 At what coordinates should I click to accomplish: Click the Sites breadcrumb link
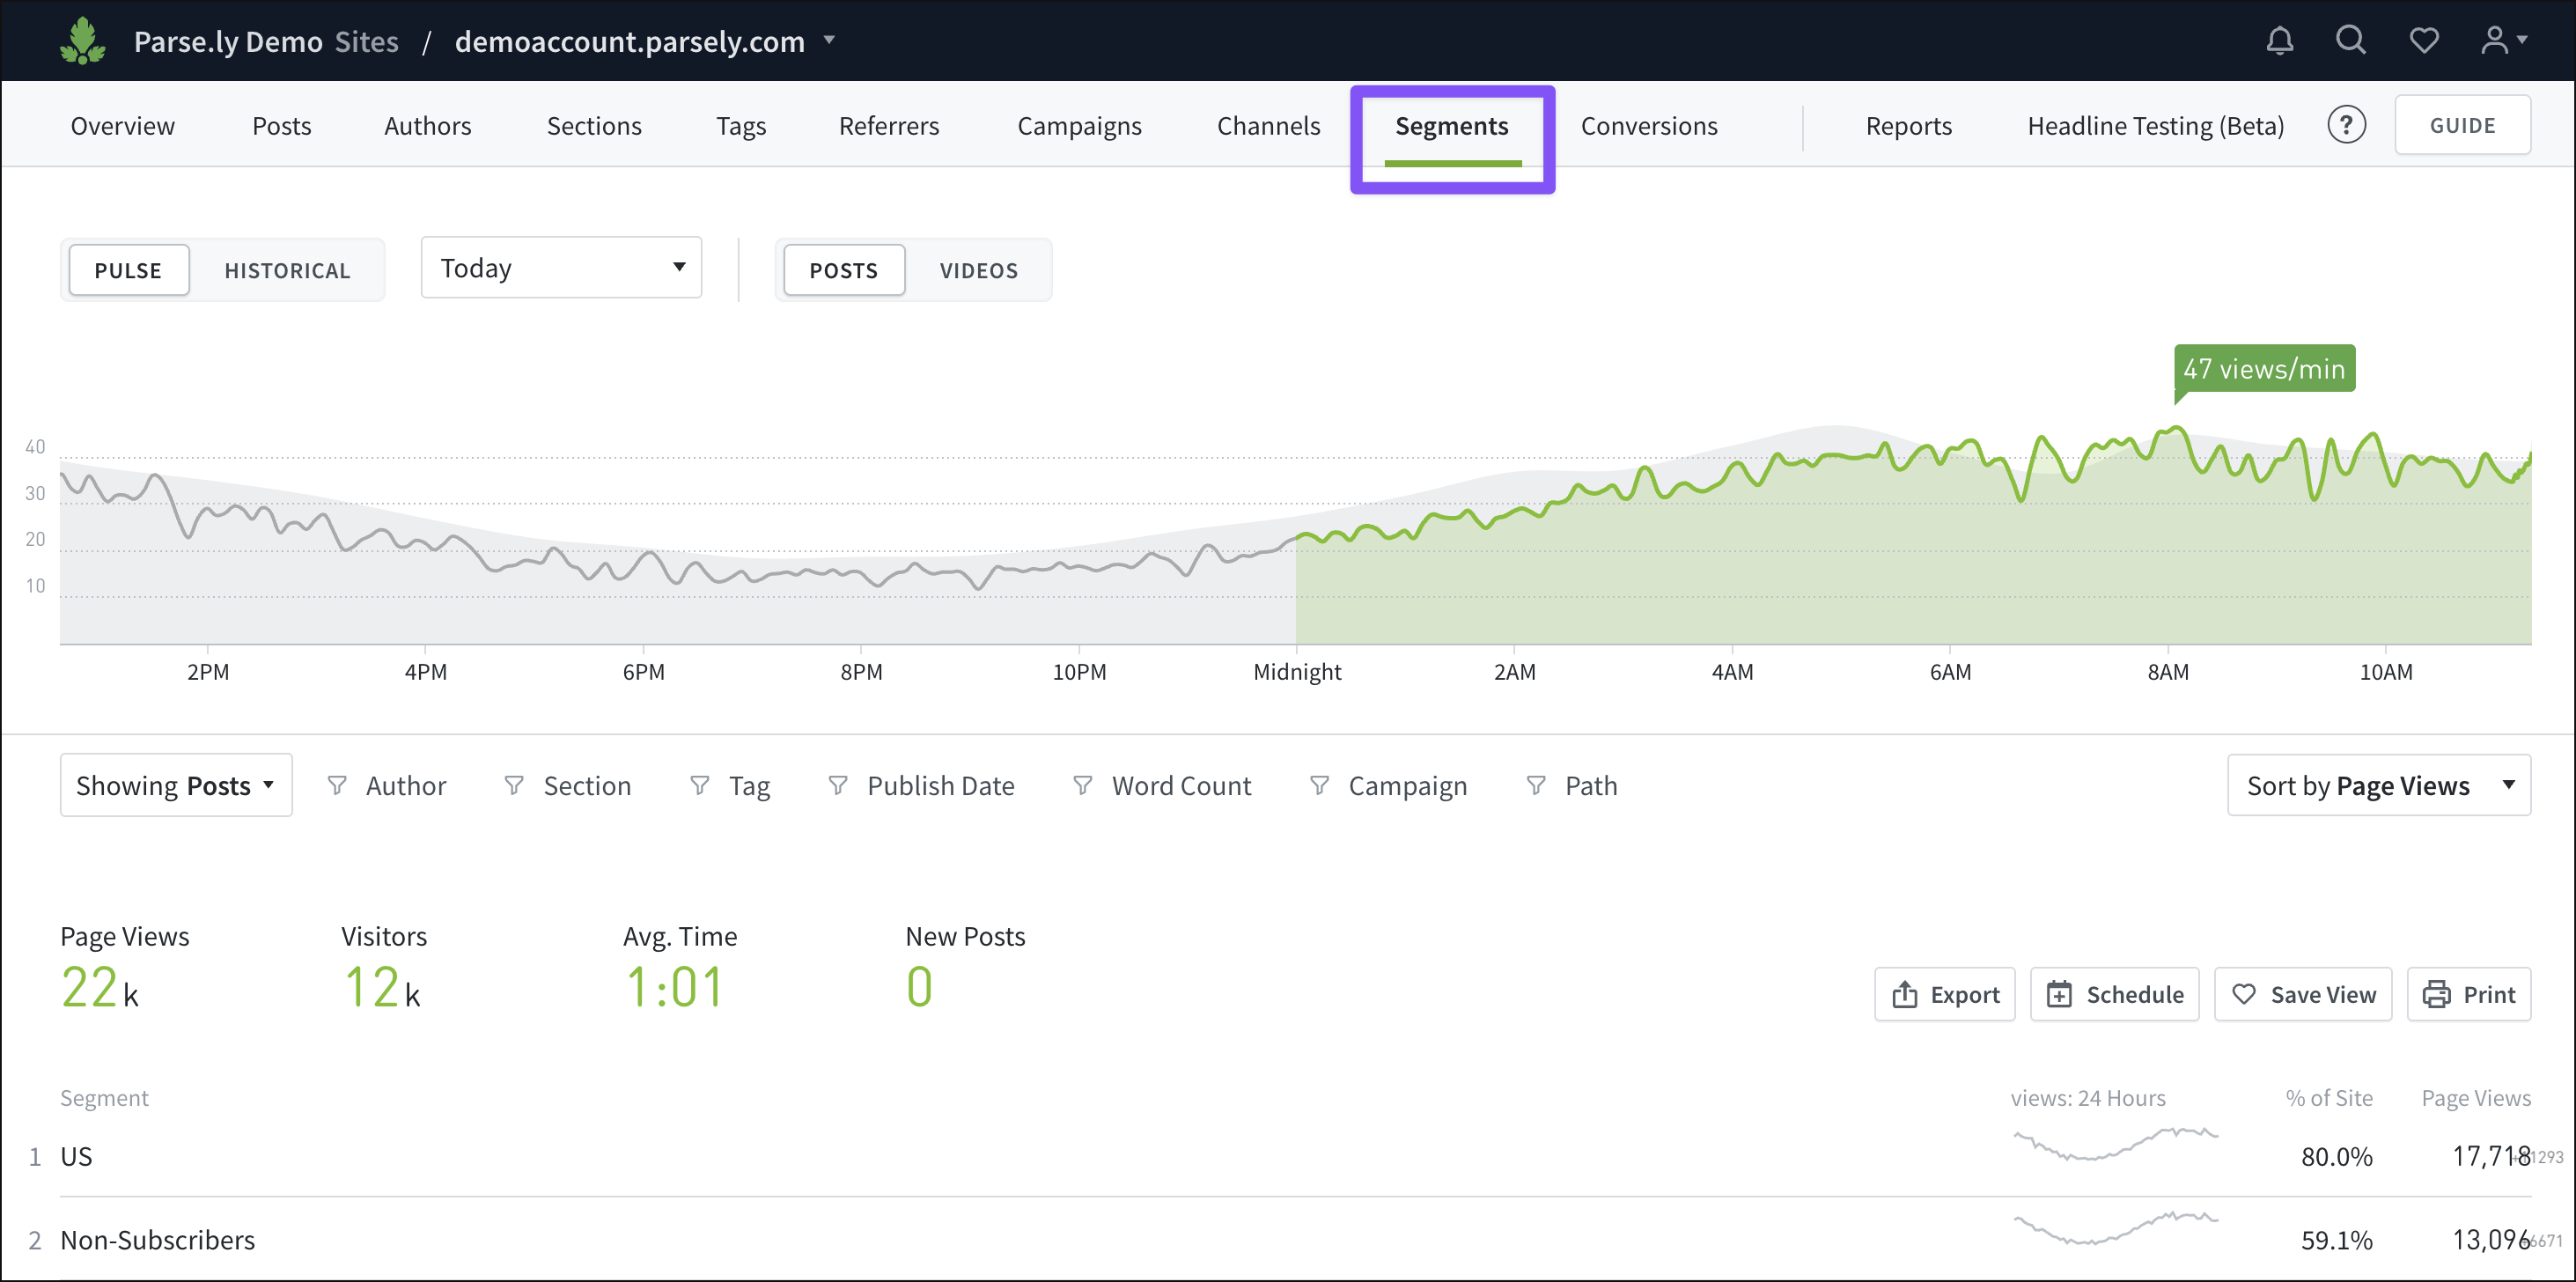[366, 41]
